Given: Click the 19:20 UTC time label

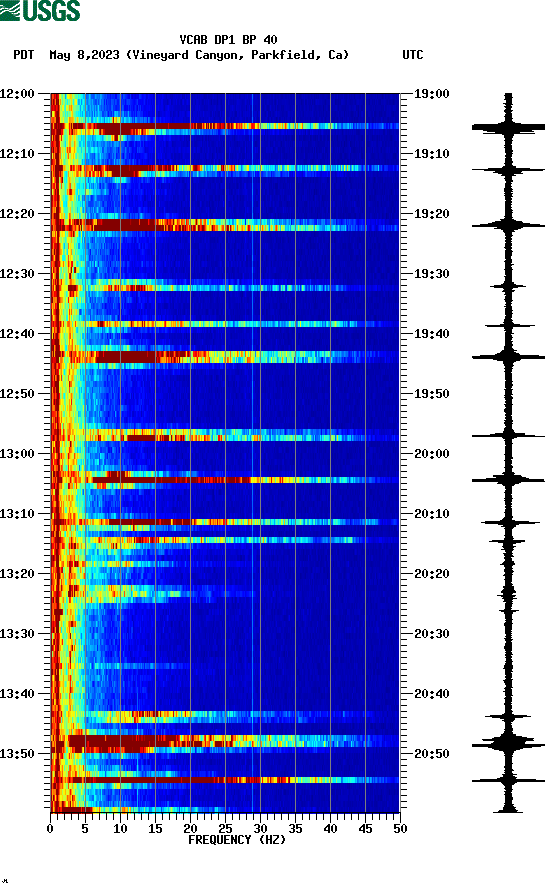Looking at the screenshot, I should (x=431, y=214).
